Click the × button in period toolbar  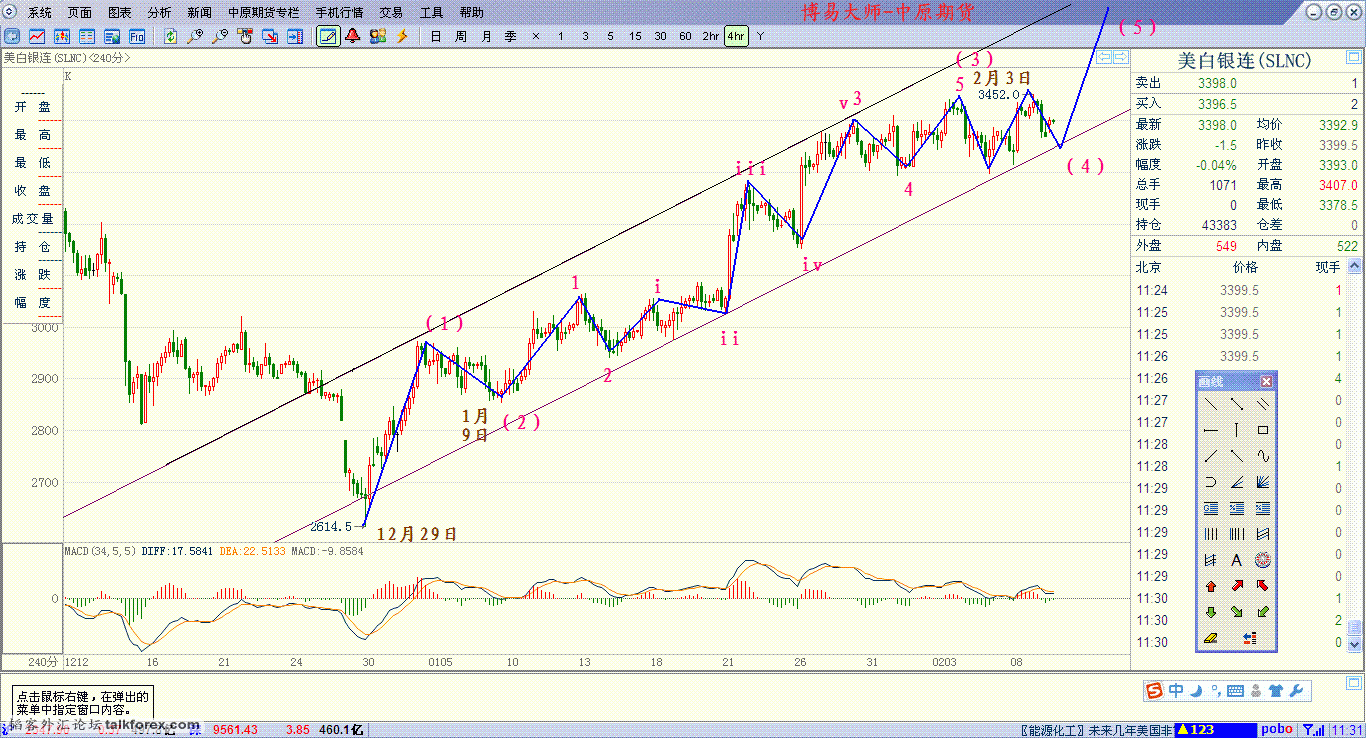tap(535, 36)
